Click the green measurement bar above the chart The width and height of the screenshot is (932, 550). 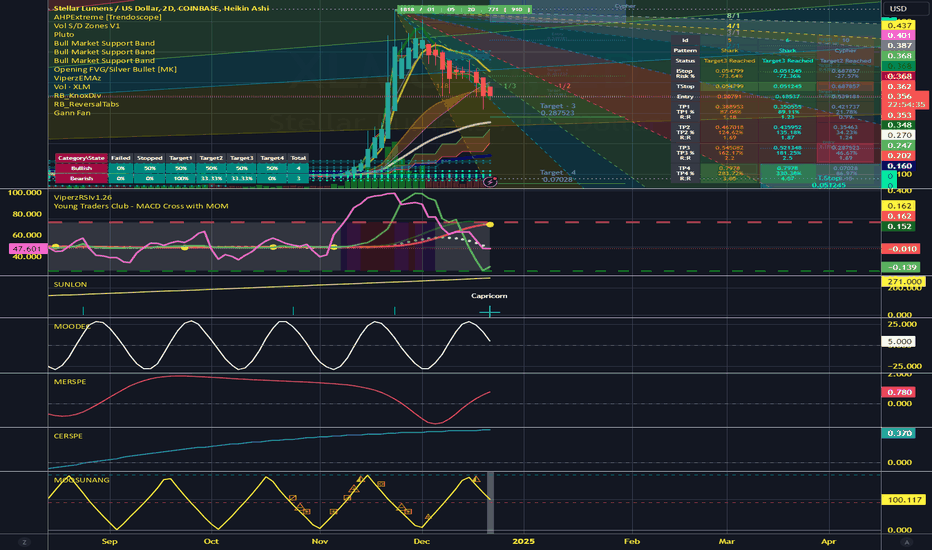(464, 10)
